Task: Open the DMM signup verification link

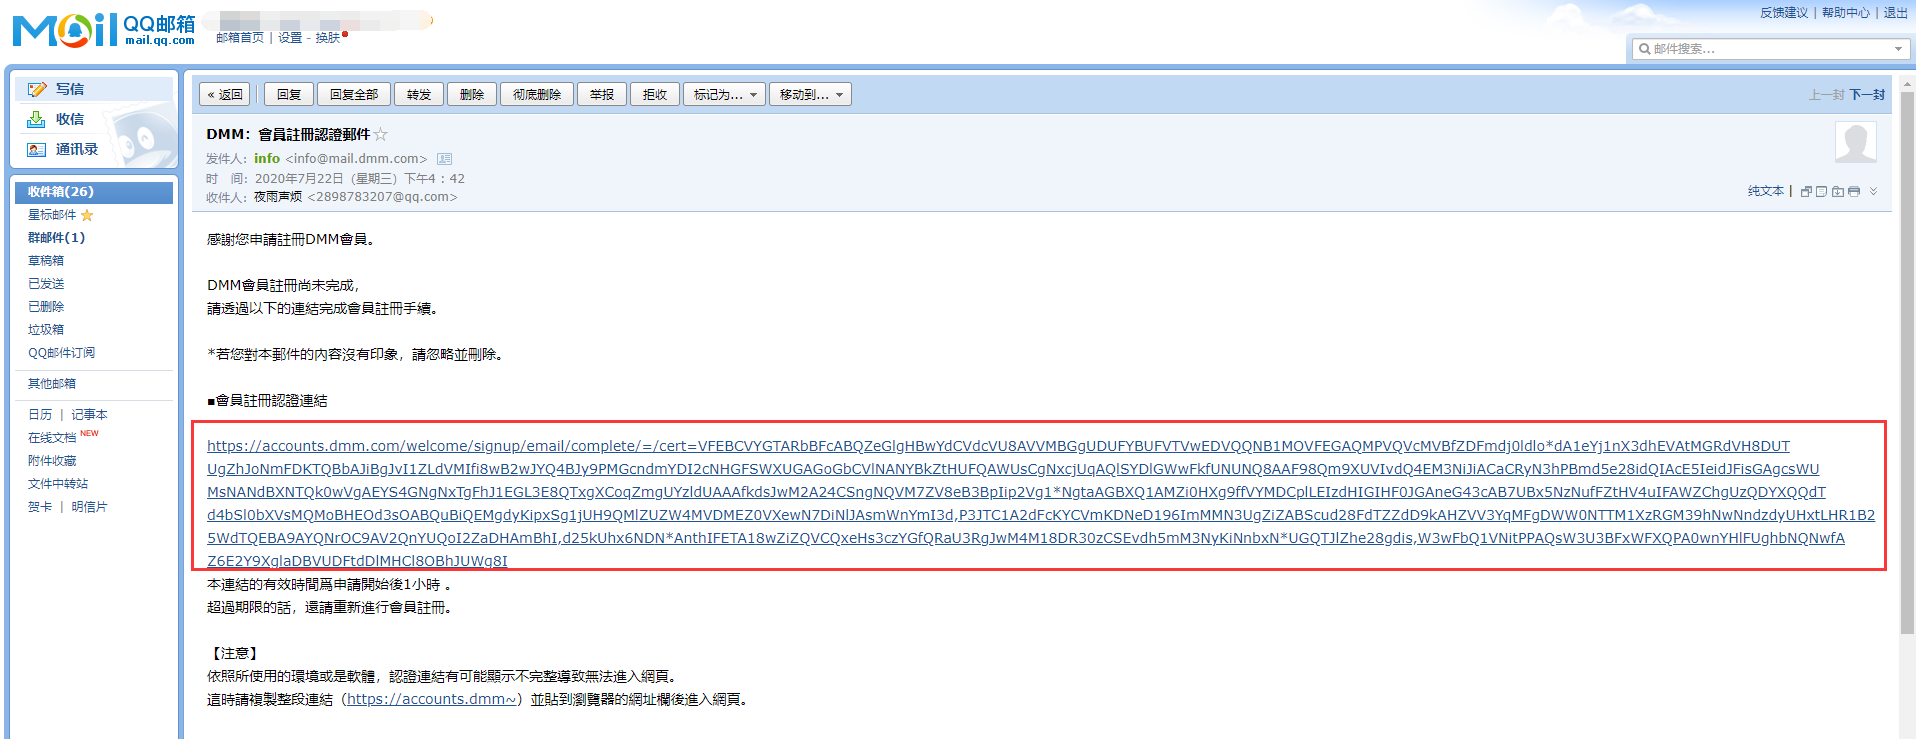Action: click(1040, 503)
